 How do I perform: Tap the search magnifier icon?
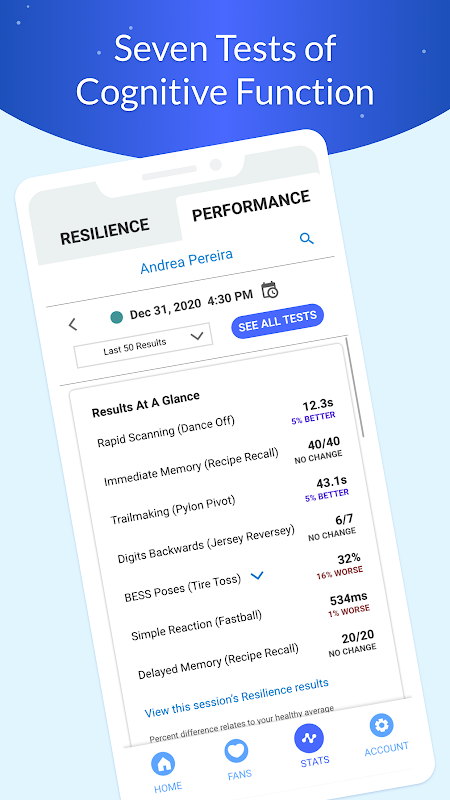coord(307,238)
